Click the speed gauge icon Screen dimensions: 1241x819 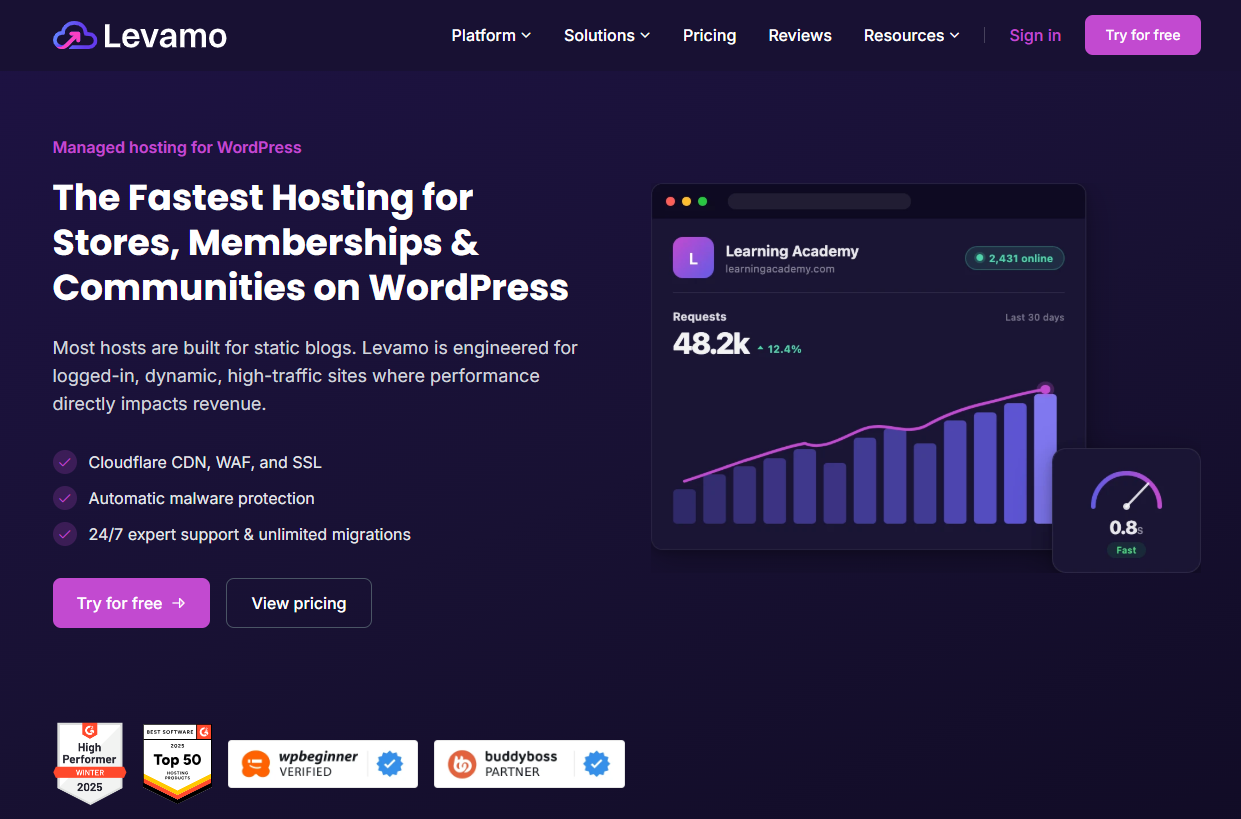point(1126,491)
